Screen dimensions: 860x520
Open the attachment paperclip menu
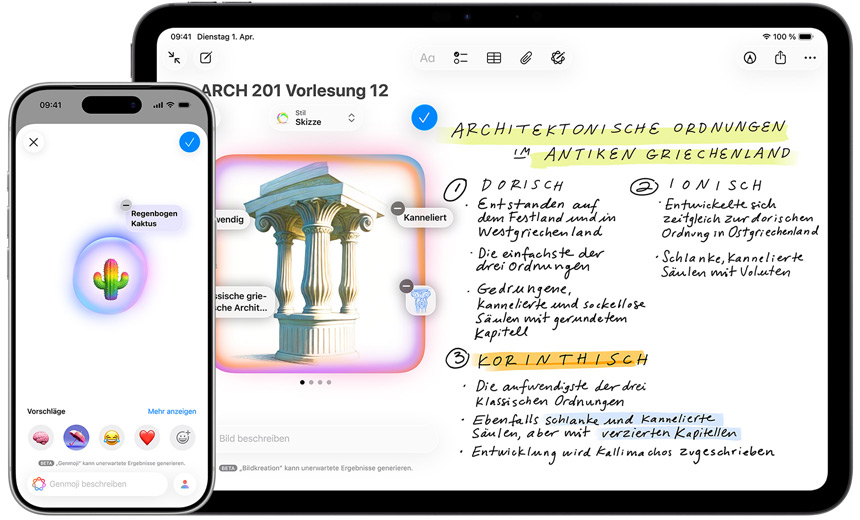pyautogui.click(x=526, y=58)
